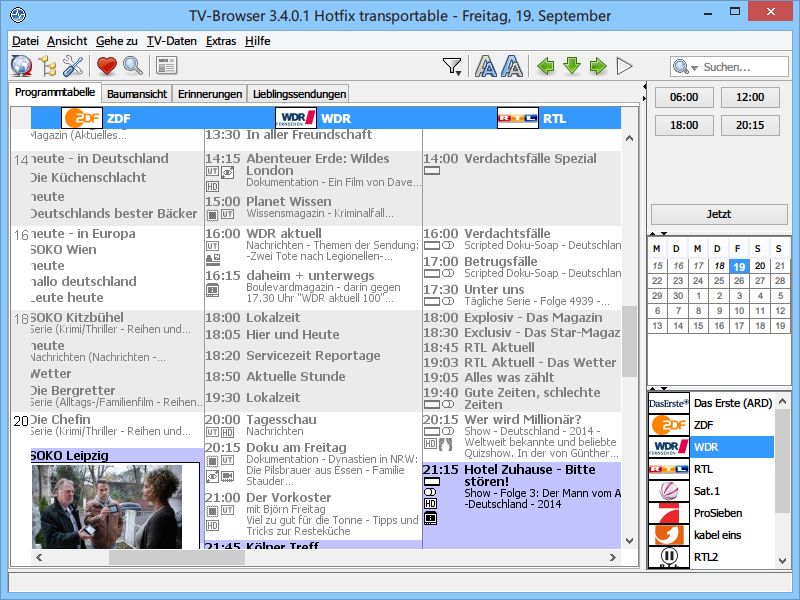Click the RTL channel logo in header
Viewport: 800px width, 600px height.
(x=518, y=118)
